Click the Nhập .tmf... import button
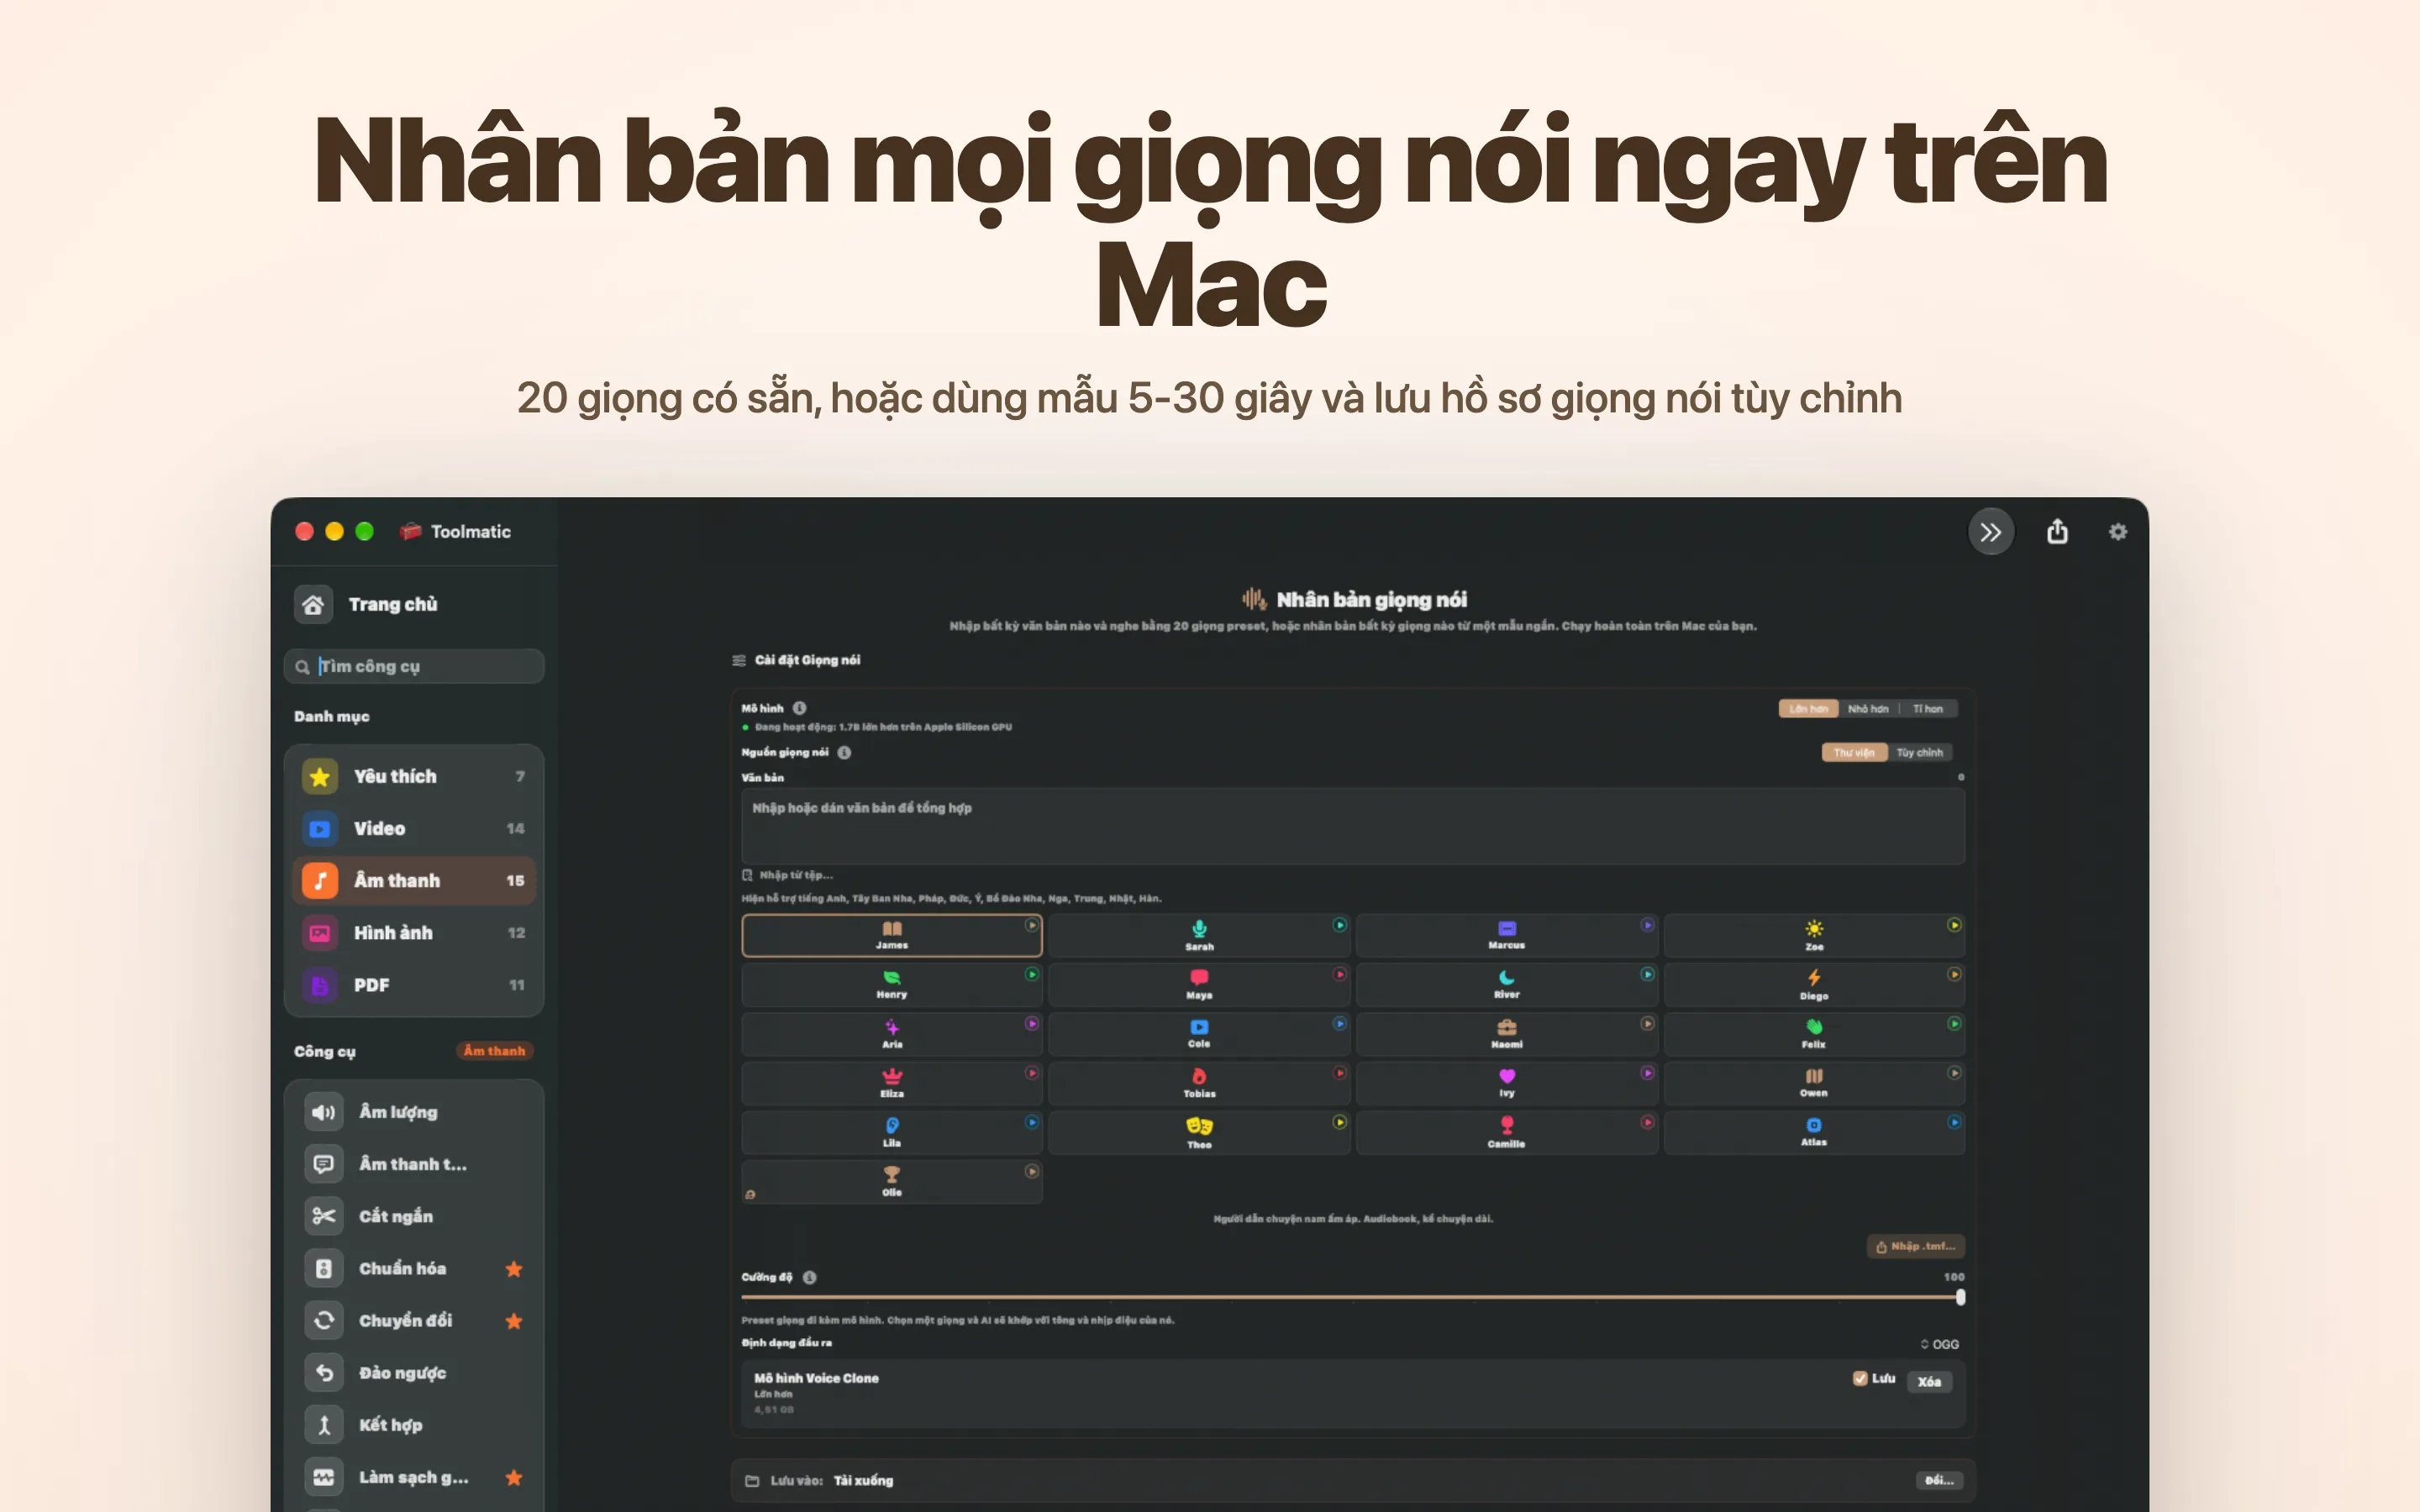 click(x=1915, y=1246)
